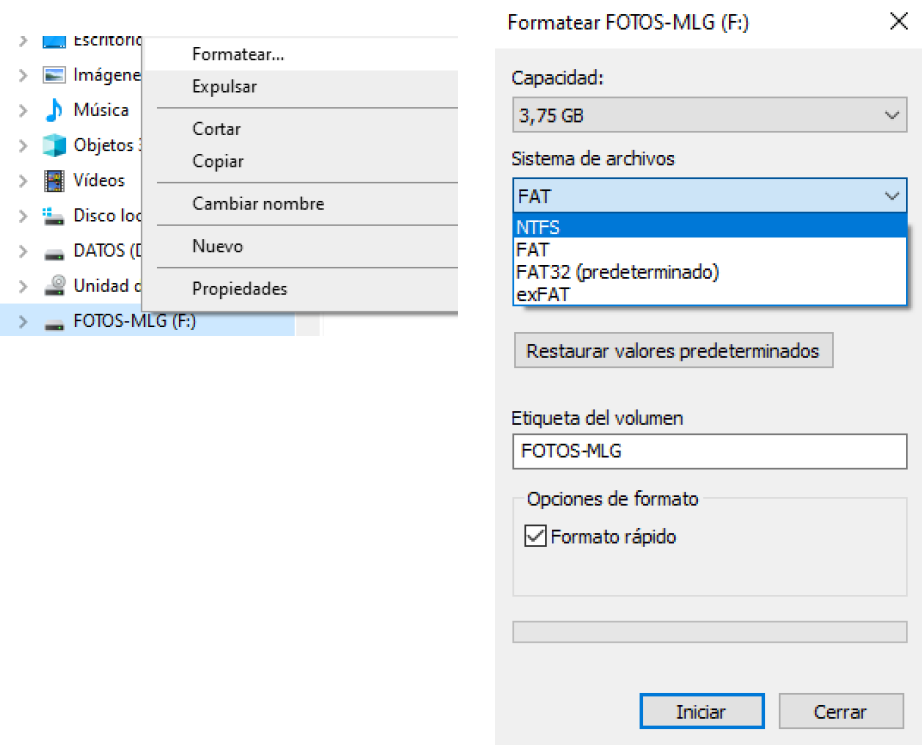Click Restaurar valores predeterminados button
Viewport: 924px width, 745px height.
[672, 351]
